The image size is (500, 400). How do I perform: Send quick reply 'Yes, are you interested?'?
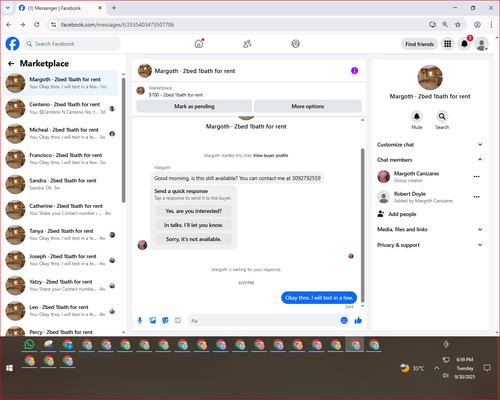point(194,211)
